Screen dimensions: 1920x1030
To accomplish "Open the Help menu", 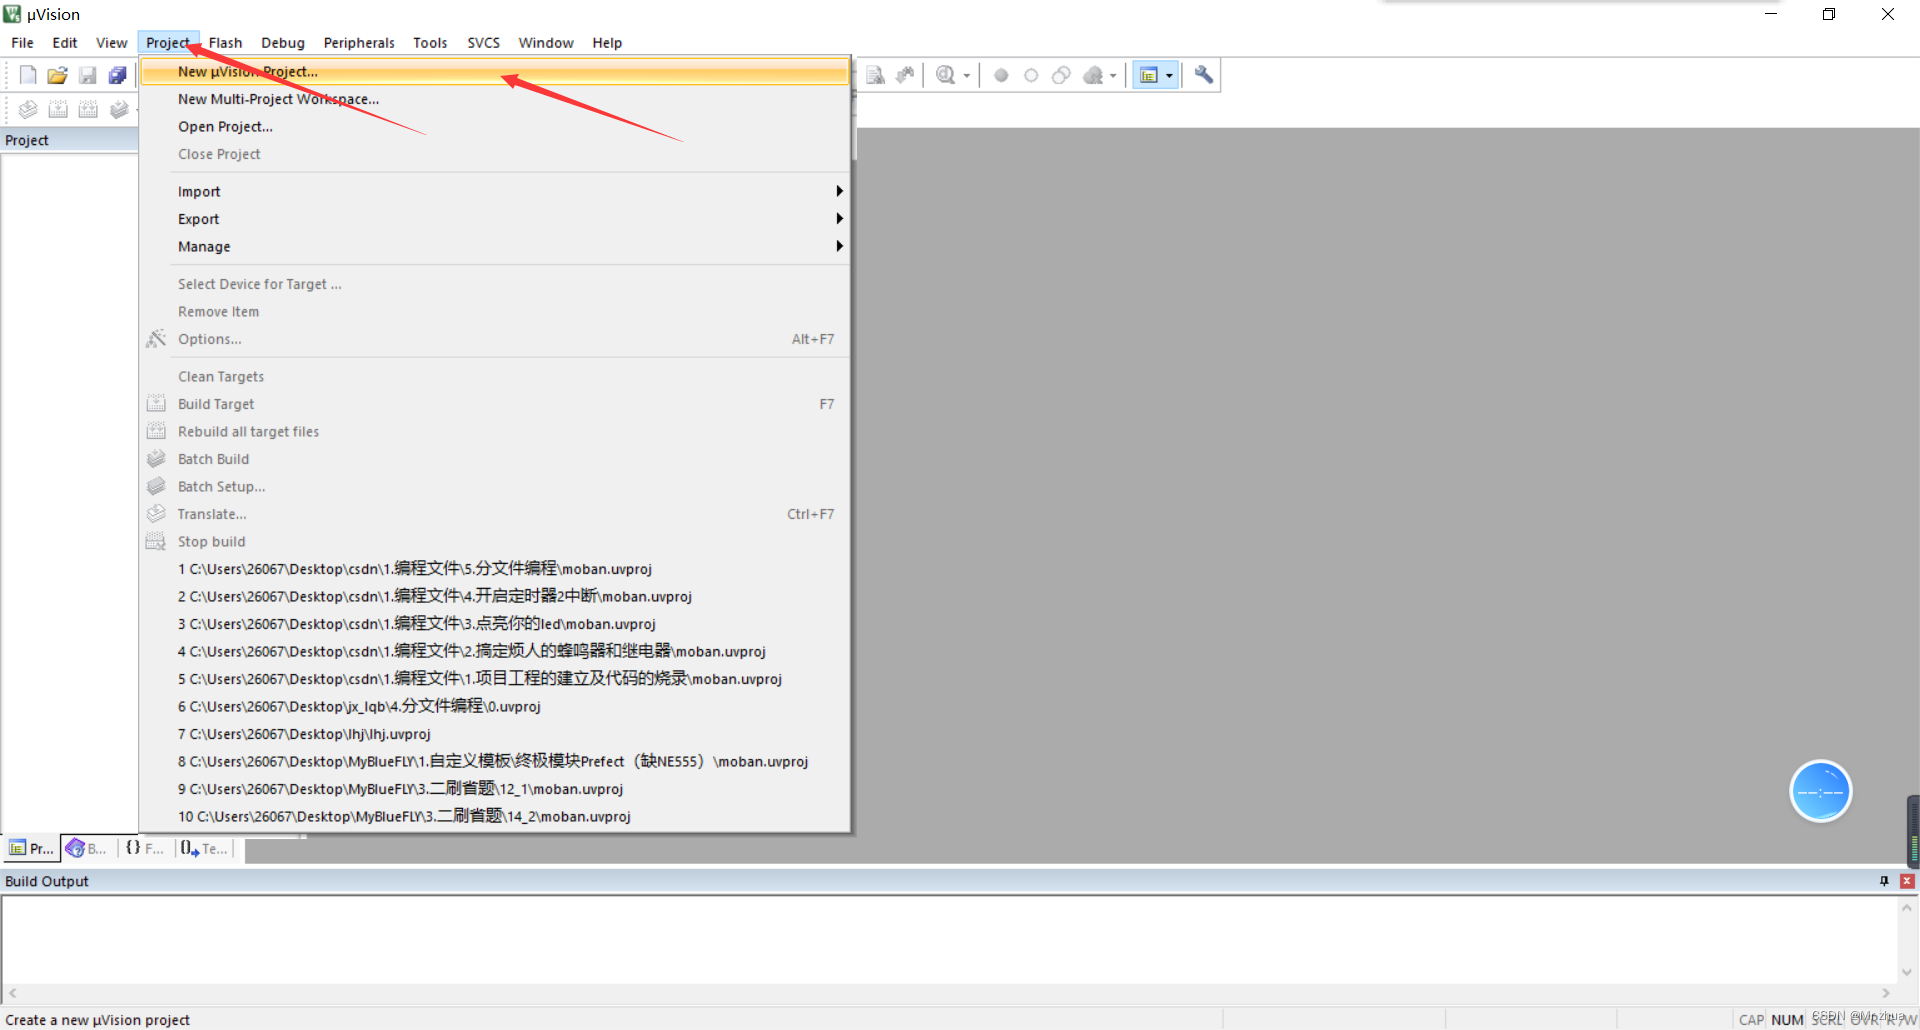I will (607, 43).
